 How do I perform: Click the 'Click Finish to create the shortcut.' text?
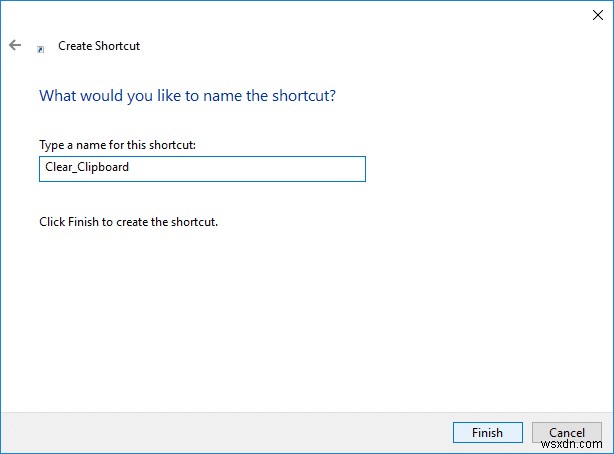tap(128, 222)
